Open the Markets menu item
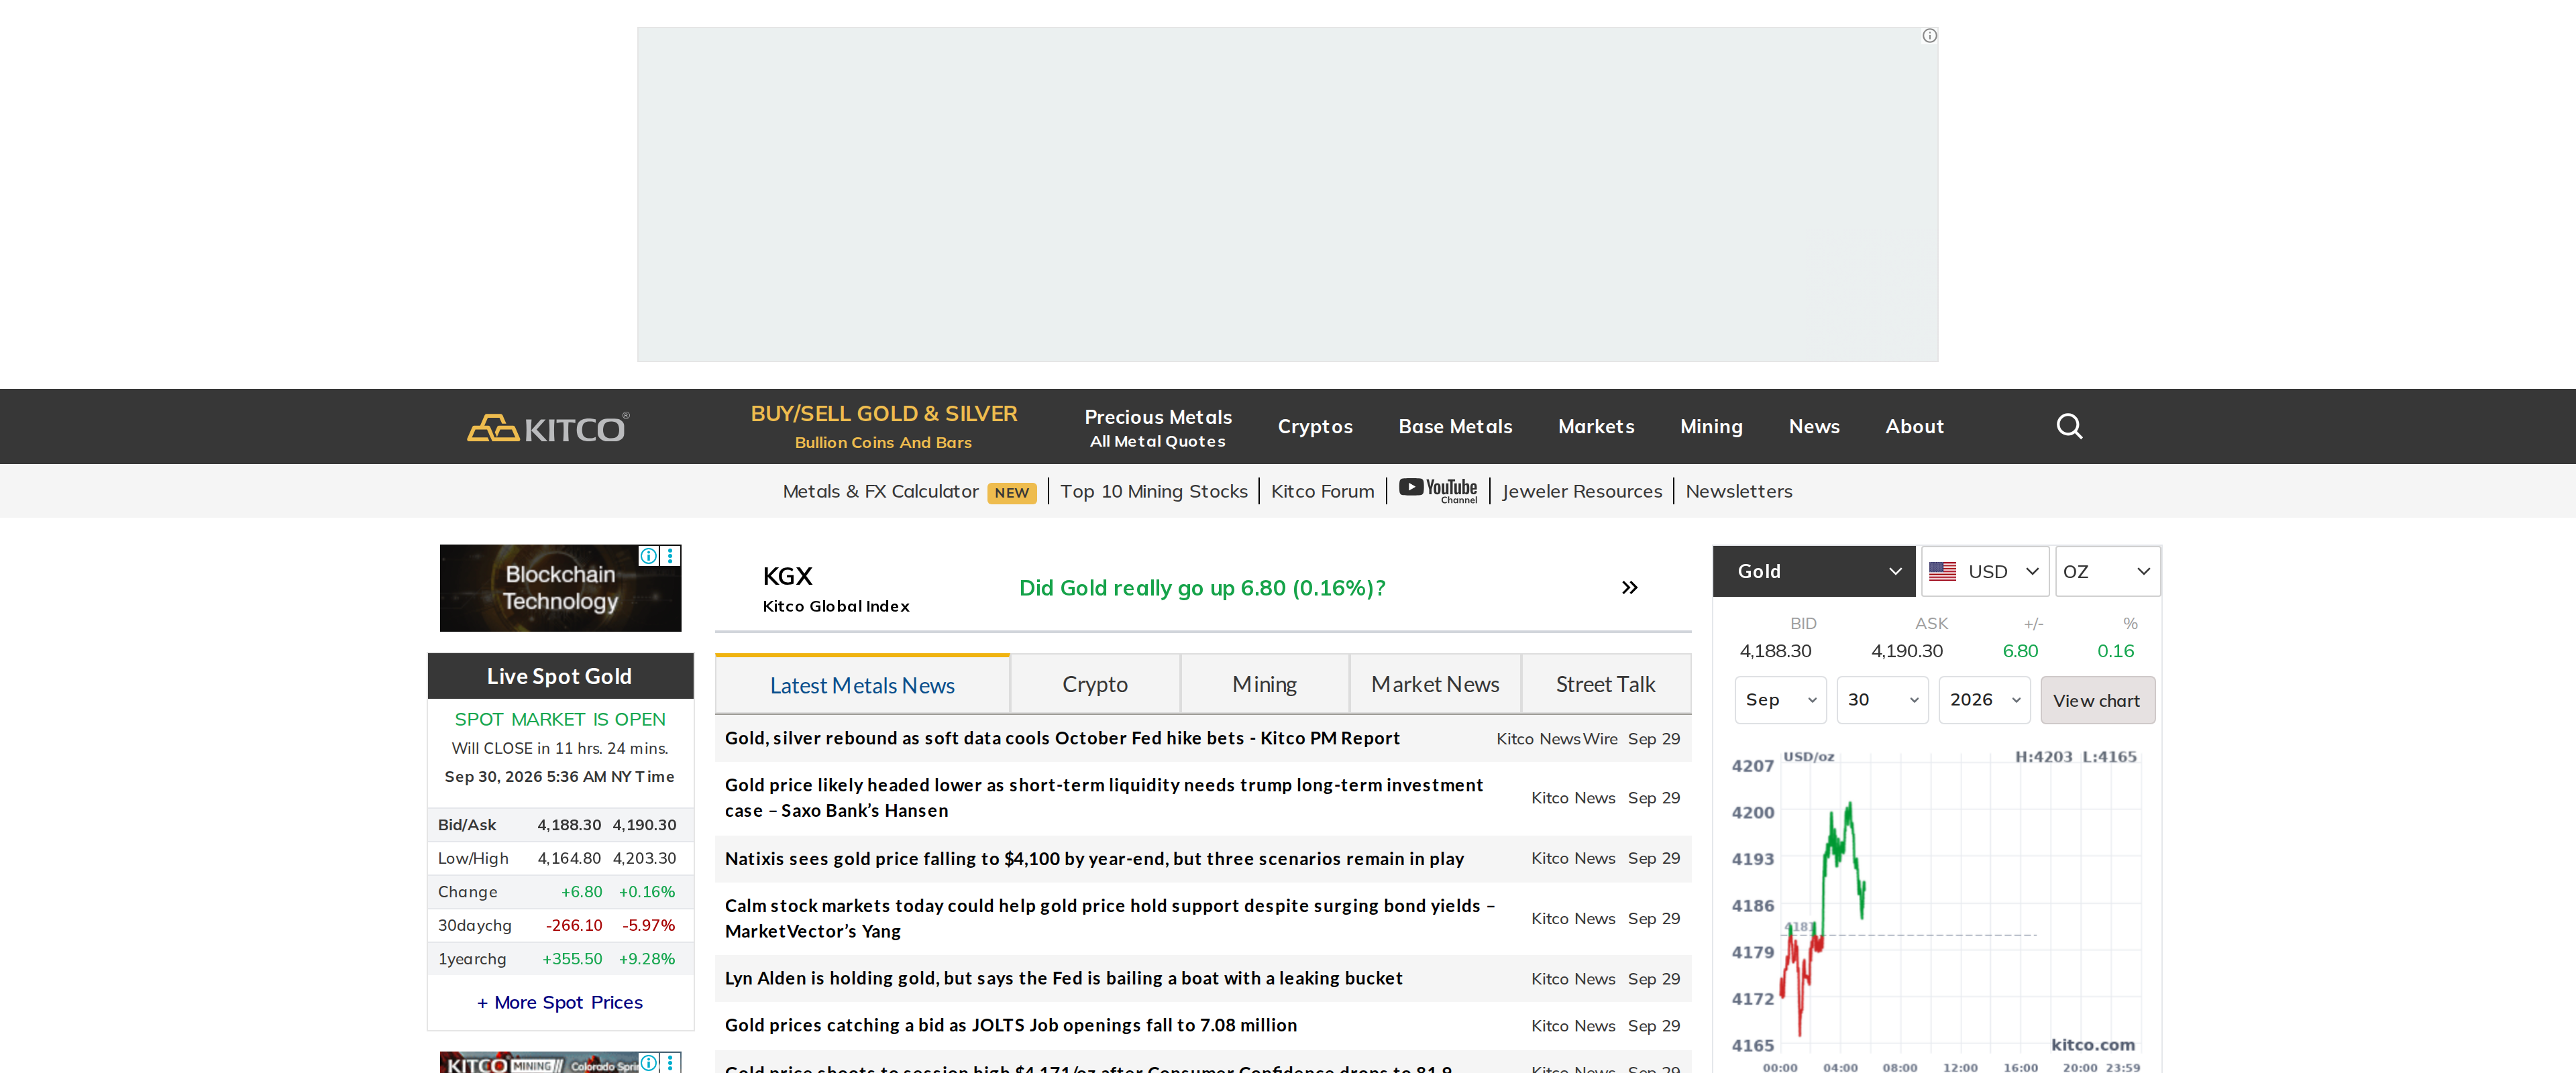The image size is (2576, 1073). point(1596,427)
